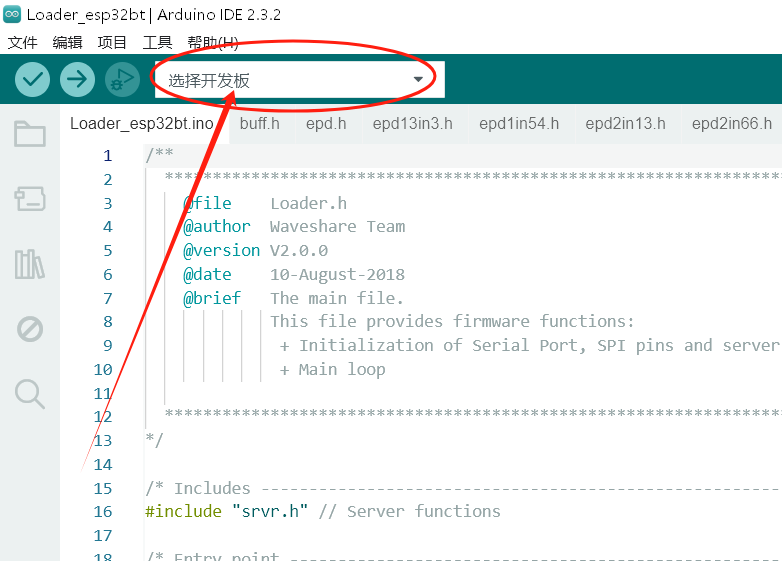782x561 pixels.
Task: Select the epd2in13.h tab
Action: pos(625,124)
